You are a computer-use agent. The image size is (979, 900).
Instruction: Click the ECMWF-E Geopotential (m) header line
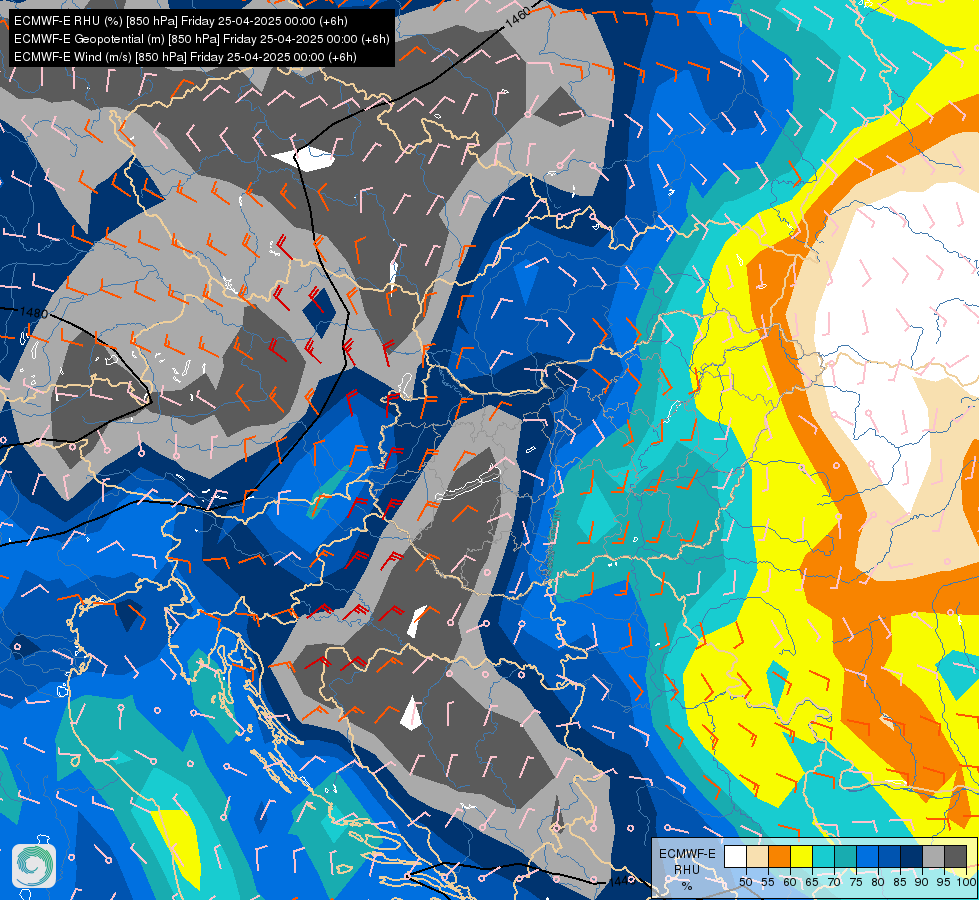(202, 39)
